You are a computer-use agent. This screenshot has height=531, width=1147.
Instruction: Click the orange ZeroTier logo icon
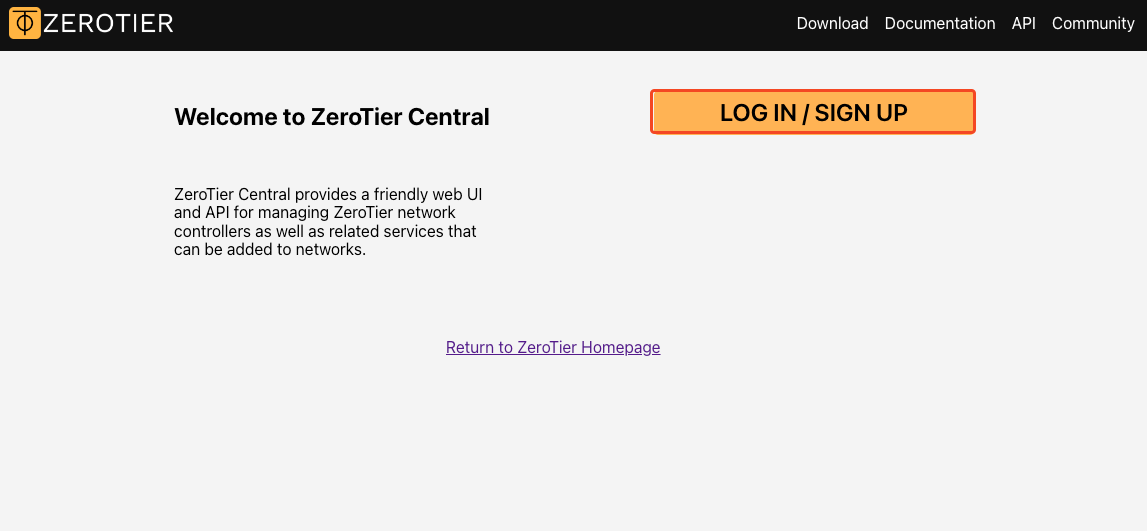(x=24, y=23)
